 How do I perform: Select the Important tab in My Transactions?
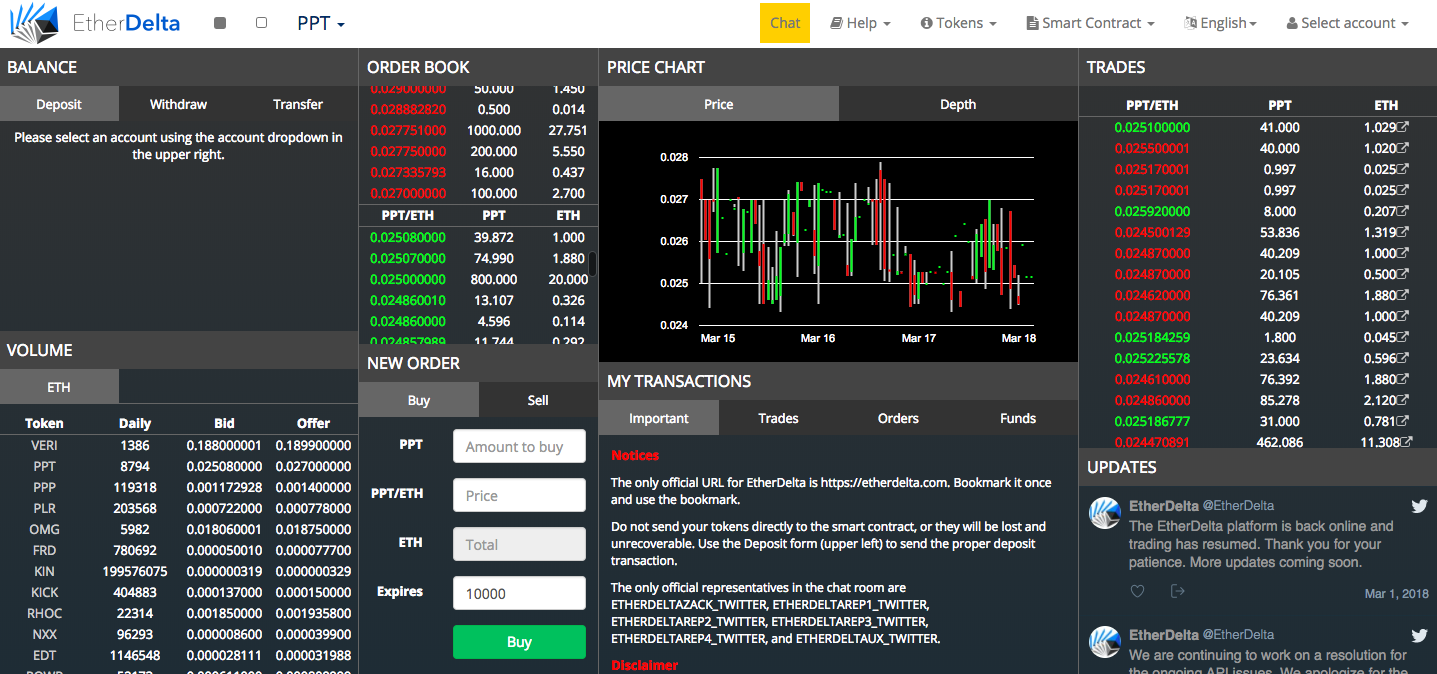tap(659, 418)
